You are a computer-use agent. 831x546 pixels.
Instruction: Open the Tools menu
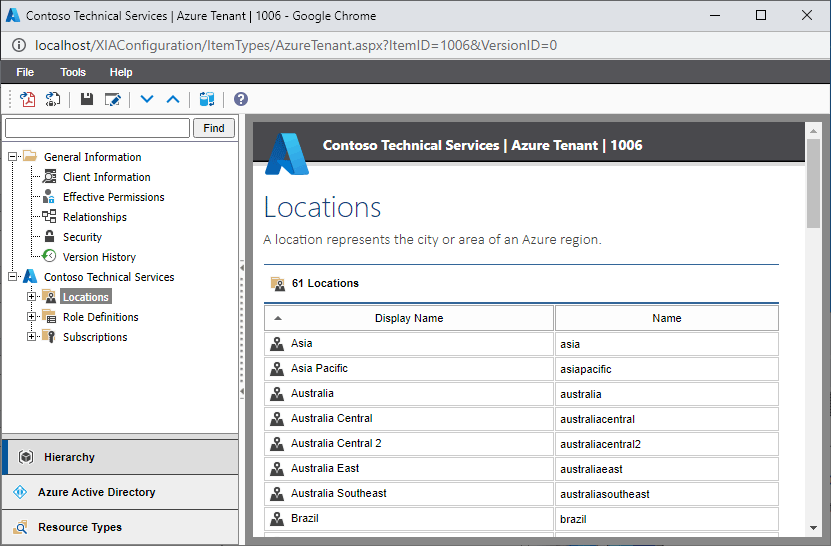[x=73, y=72]
